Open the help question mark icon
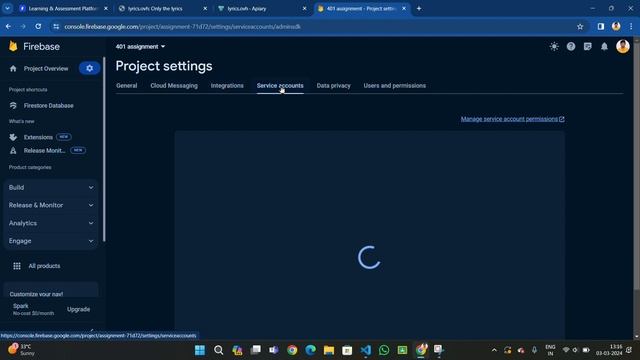This screenshot has height=360, width=640. (571, 47)
